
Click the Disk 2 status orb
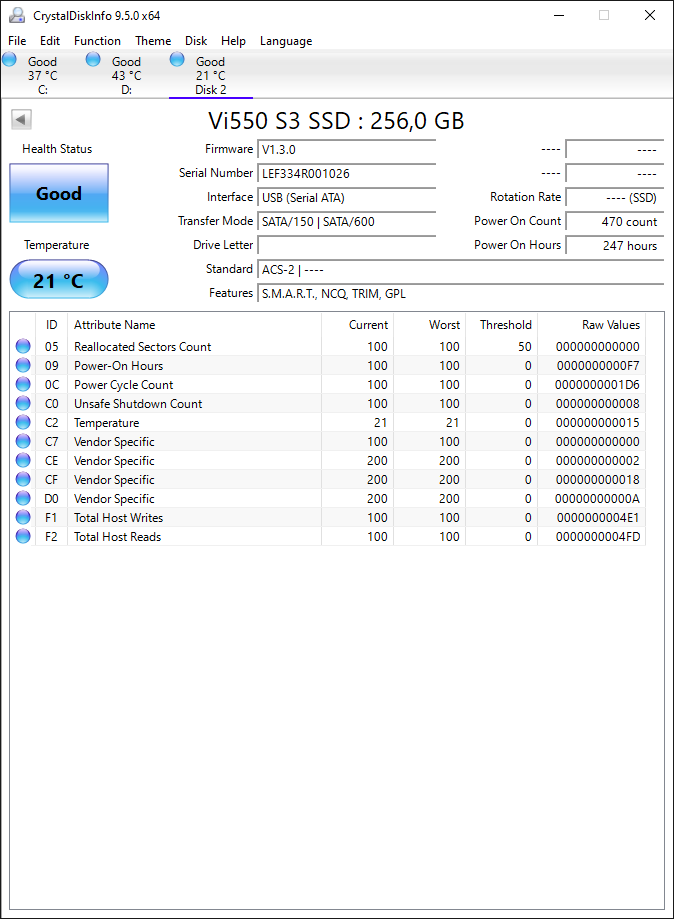coord(177,59)
